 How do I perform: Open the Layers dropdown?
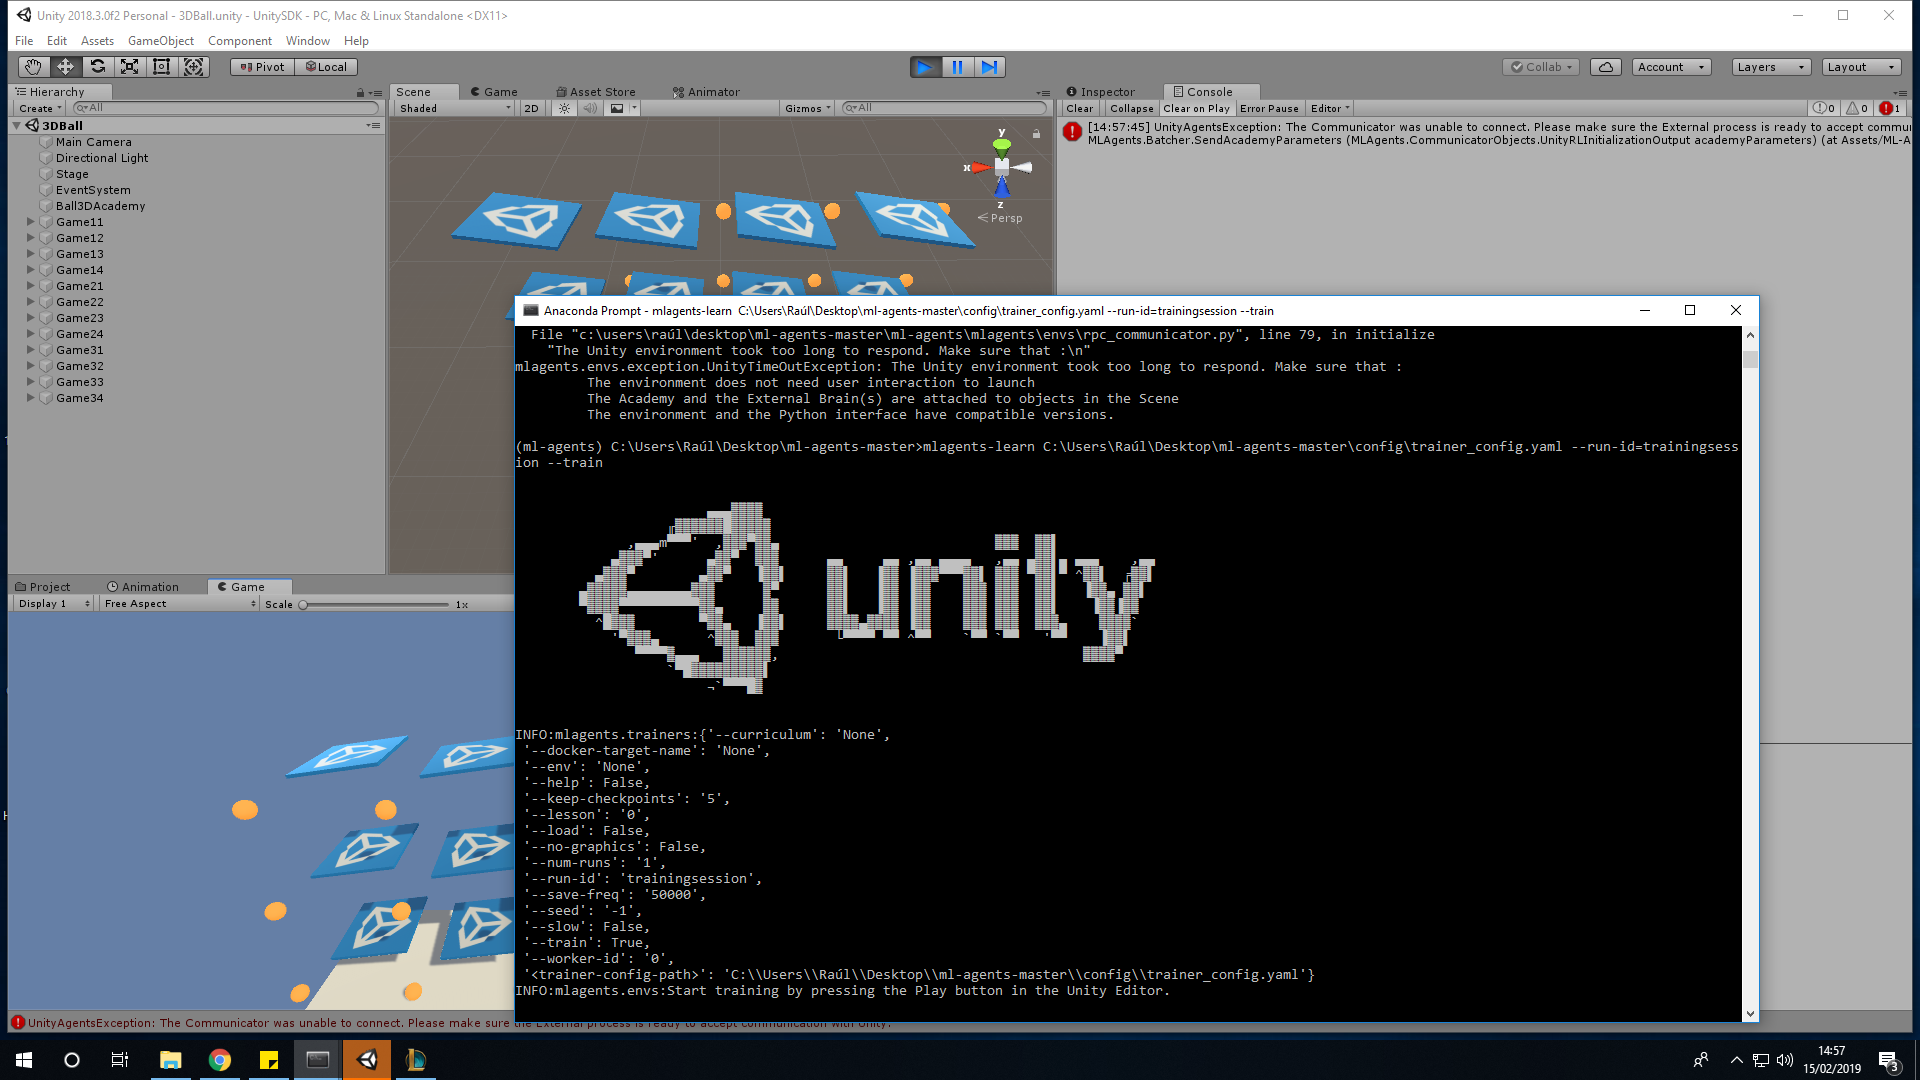[1770, 67]
